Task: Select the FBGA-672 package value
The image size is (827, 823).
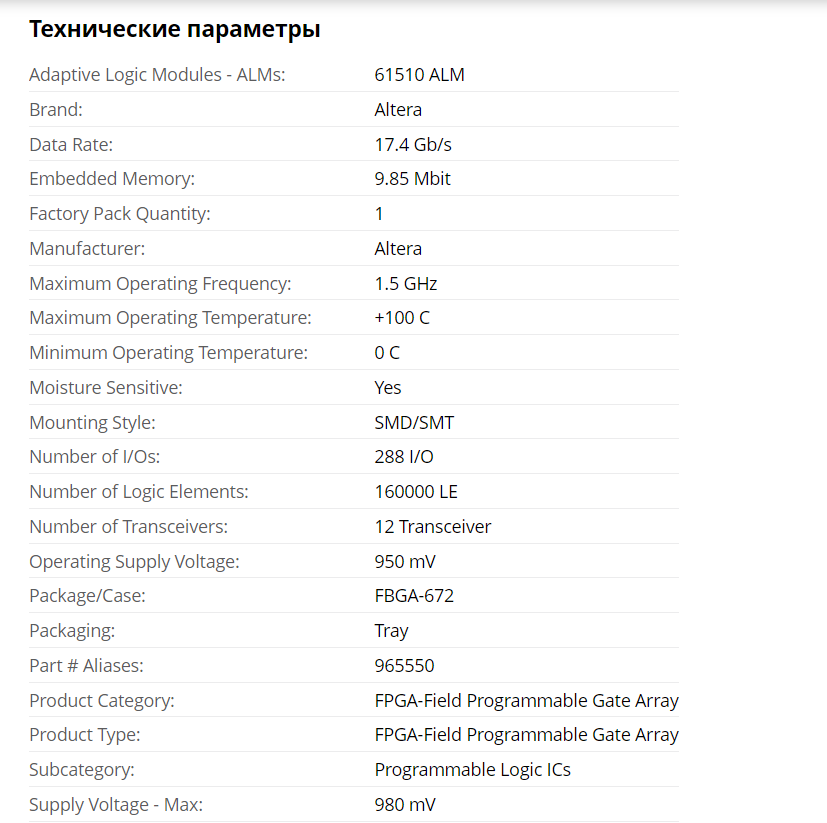Action: point(414,596)
